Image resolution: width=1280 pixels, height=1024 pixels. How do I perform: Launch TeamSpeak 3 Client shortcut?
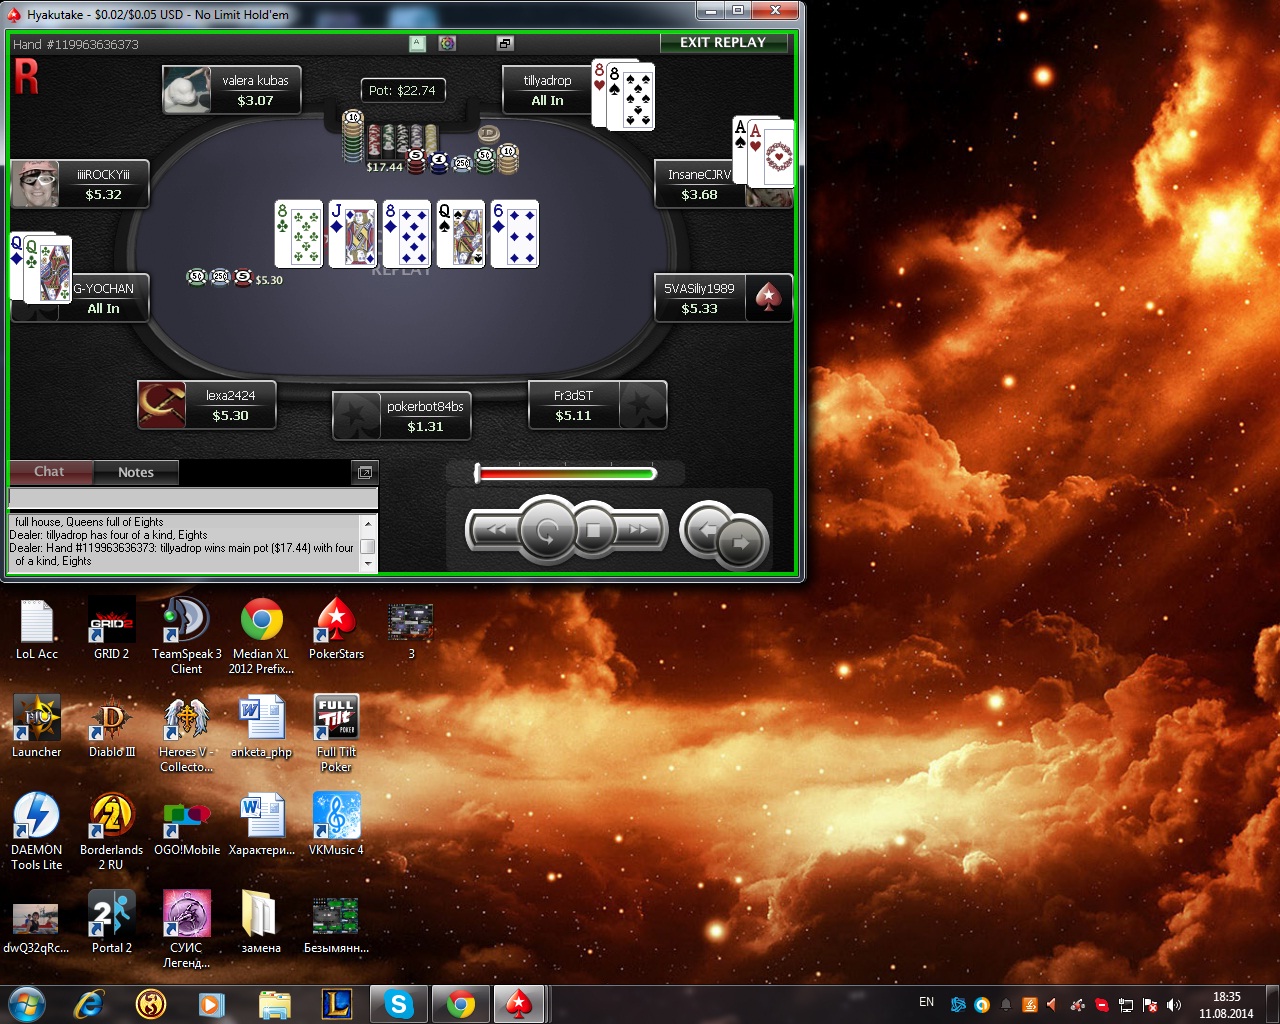pos(187,636)
